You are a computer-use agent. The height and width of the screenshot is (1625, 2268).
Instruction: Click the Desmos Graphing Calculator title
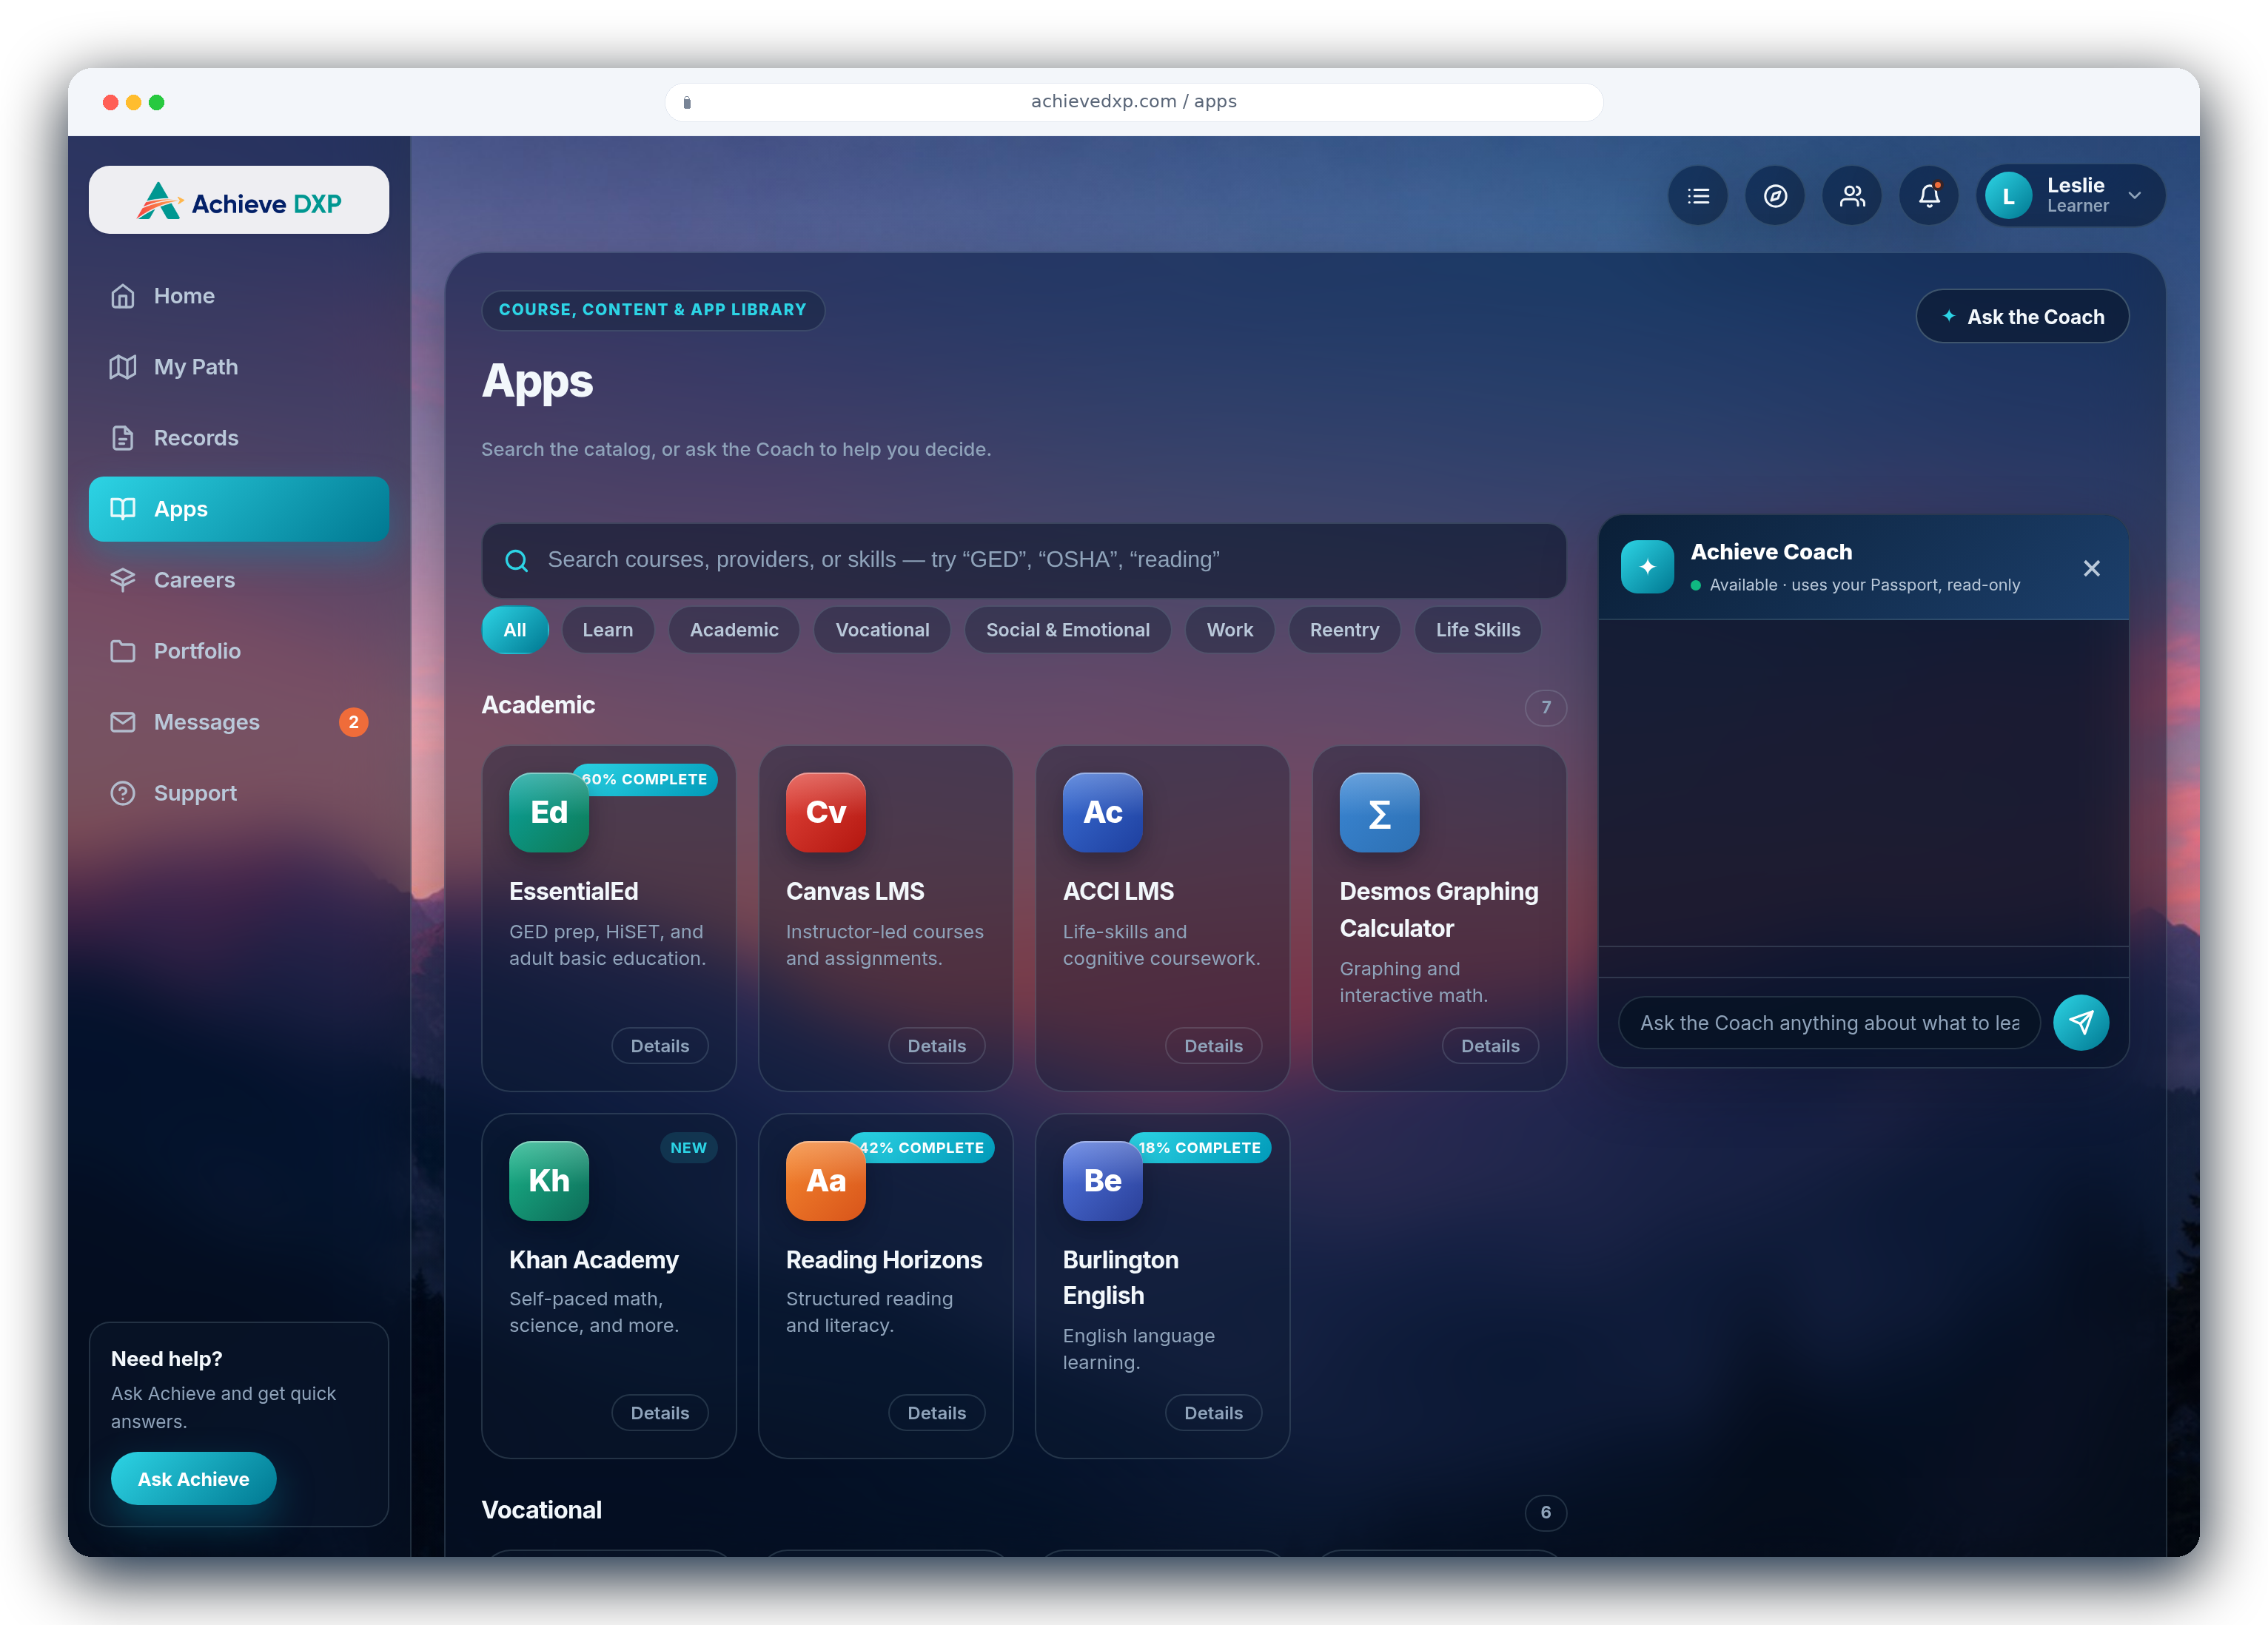click(x=1439, y=910)
